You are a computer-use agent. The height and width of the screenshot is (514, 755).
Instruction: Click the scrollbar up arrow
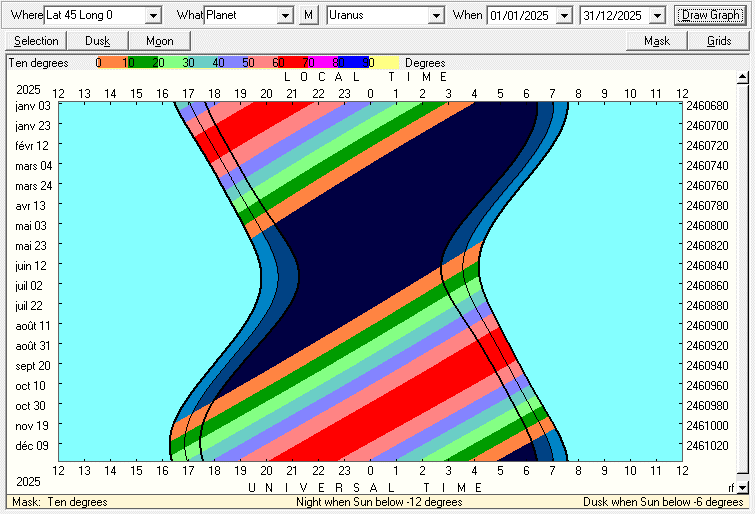tap(742, 77)
